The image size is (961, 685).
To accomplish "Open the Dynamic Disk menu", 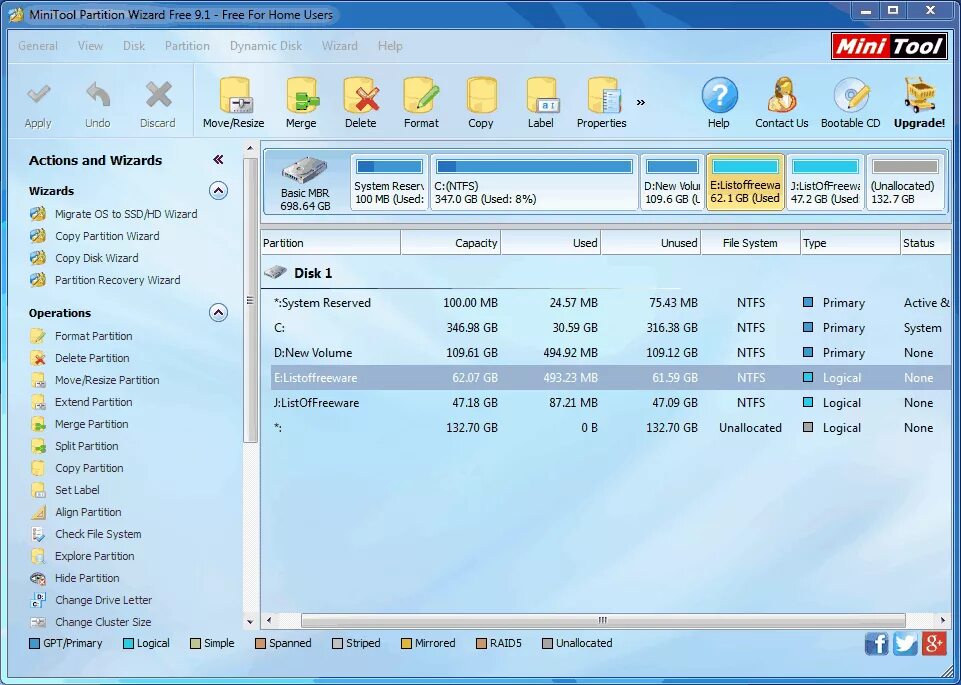I will point(266,46).
